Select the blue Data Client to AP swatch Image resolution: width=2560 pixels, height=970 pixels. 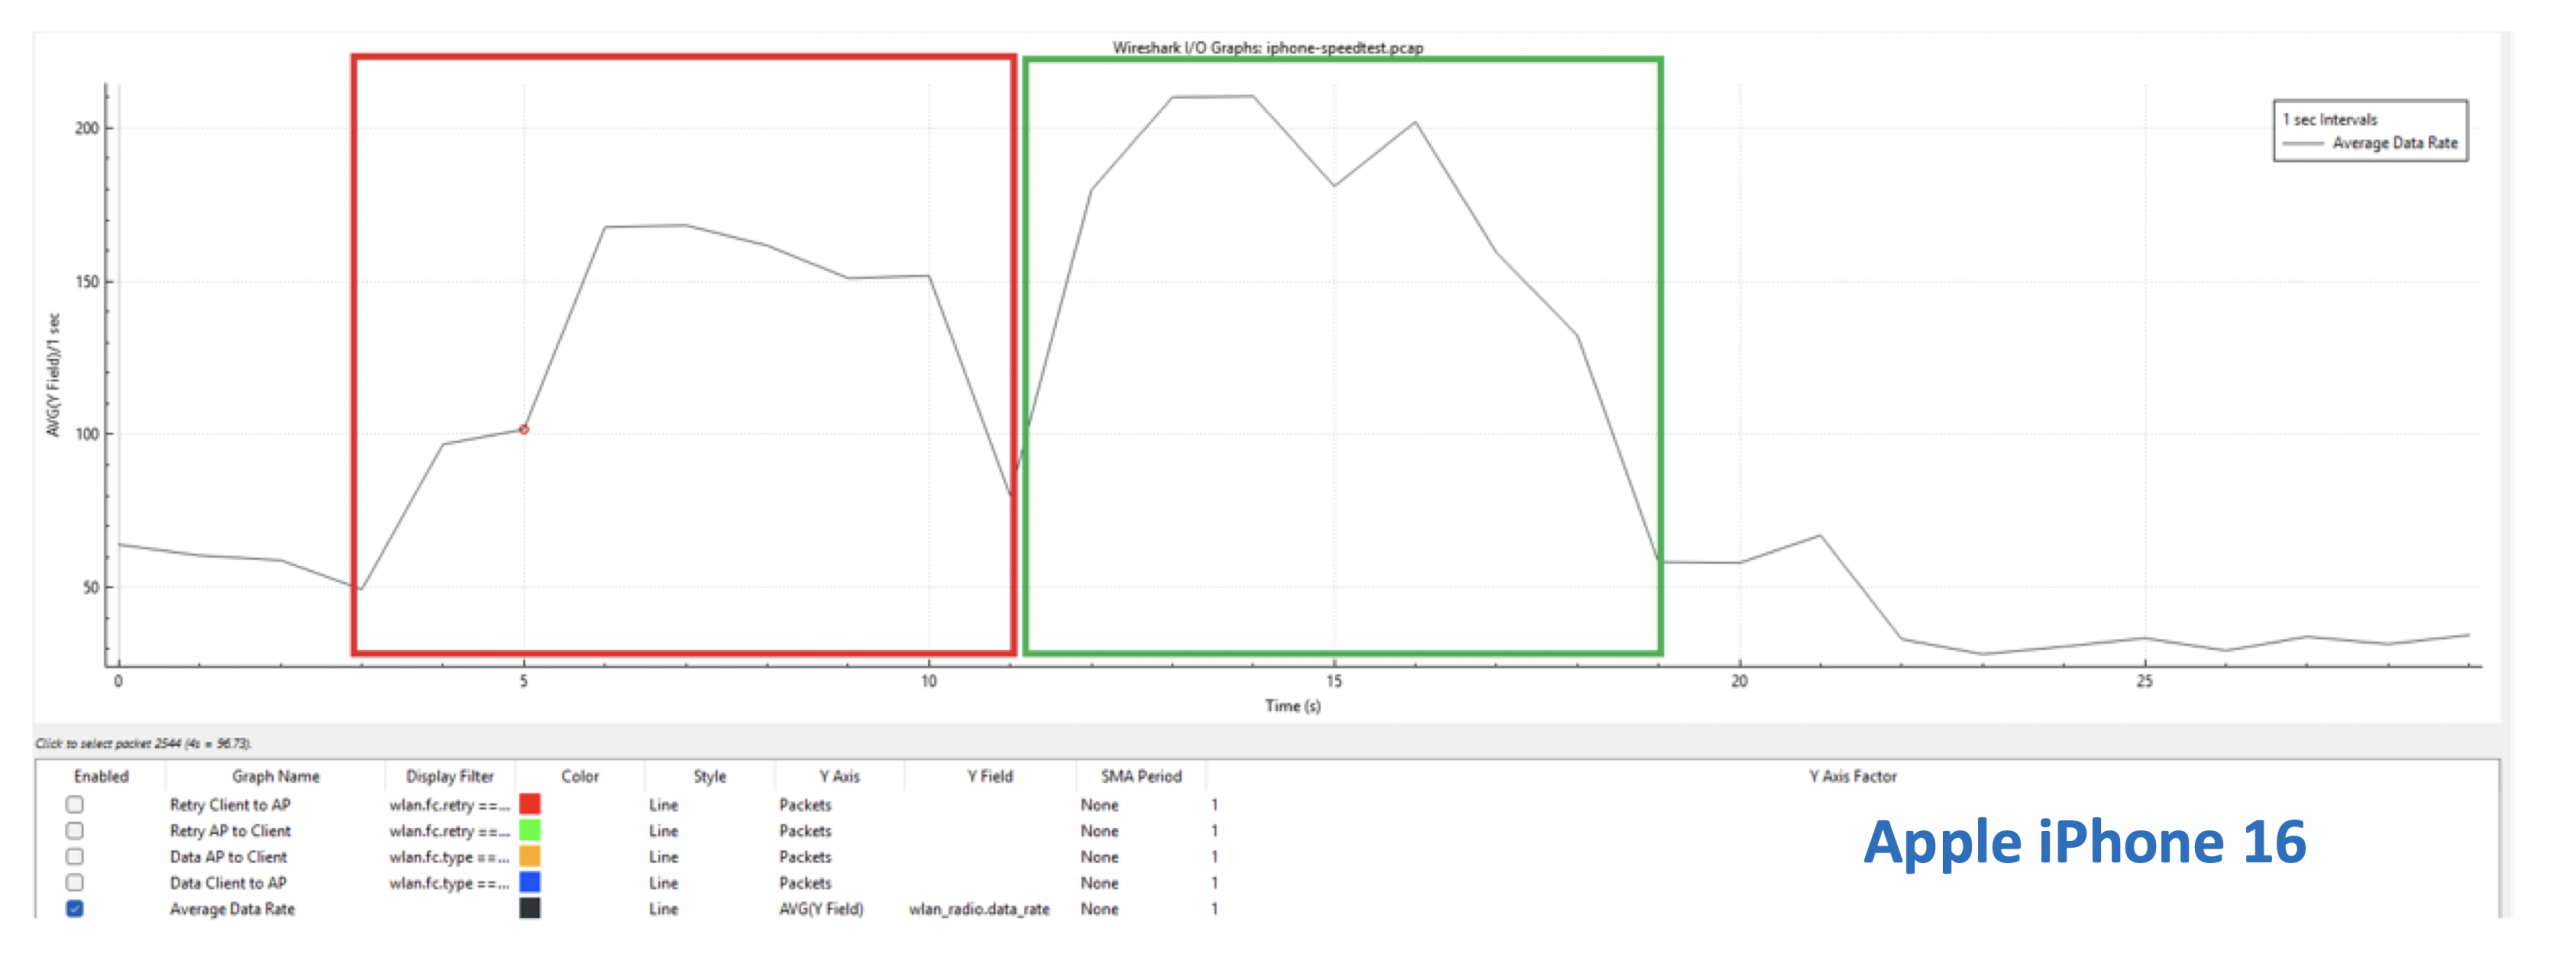(530, 882)
